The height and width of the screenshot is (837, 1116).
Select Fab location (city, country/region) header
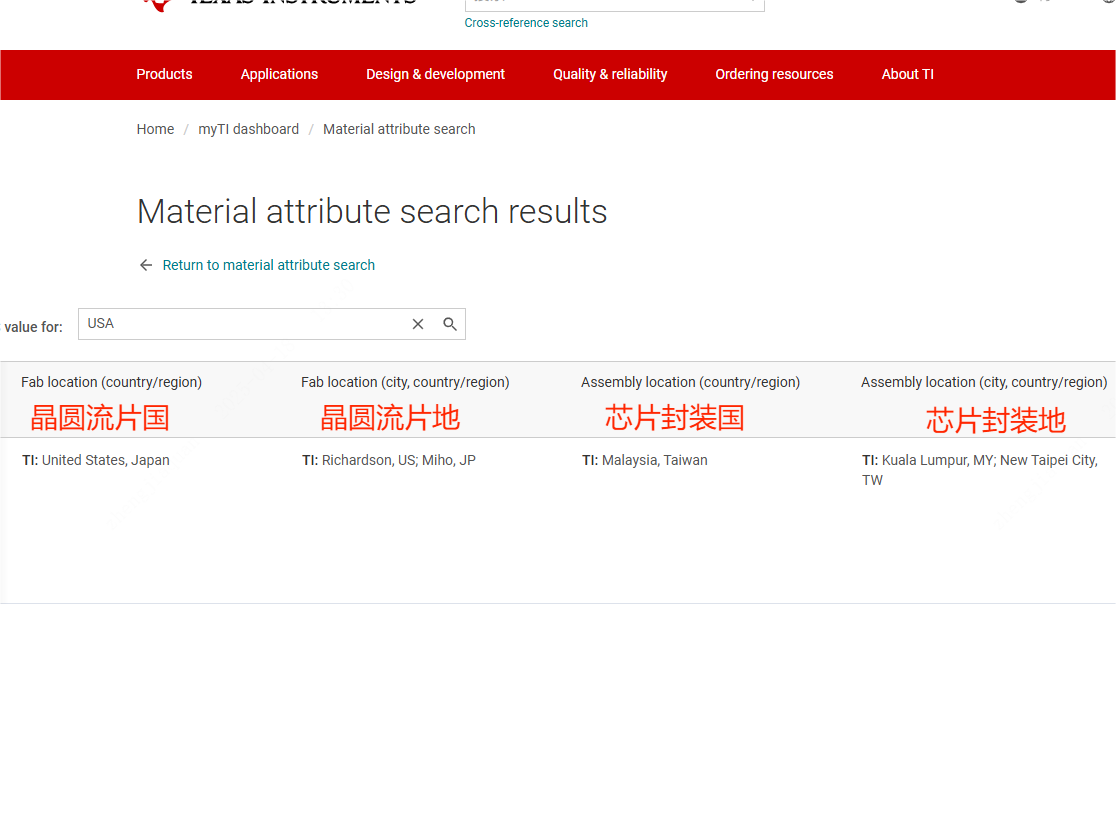point(405,382)
